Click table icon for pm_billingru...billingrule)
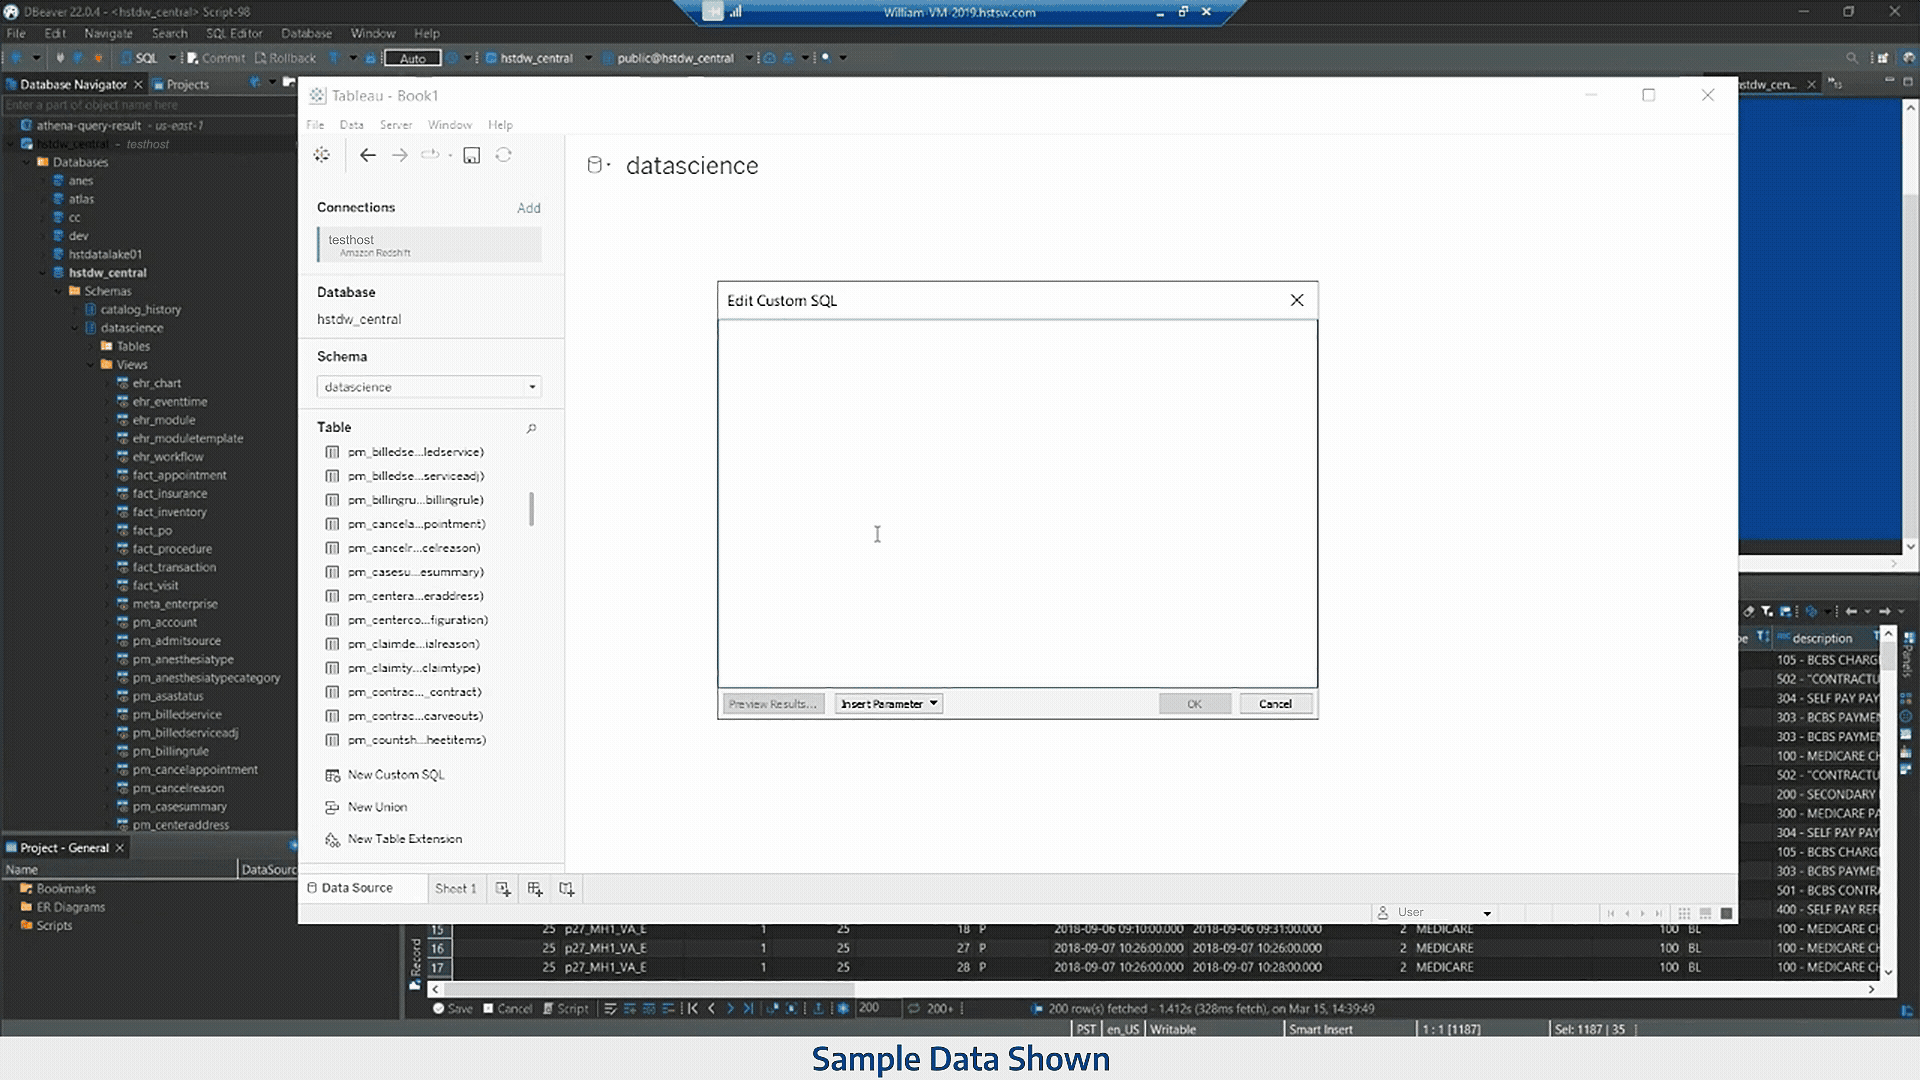The width and height of the screenshot is (1920, 1080). (x=332, y=500)
